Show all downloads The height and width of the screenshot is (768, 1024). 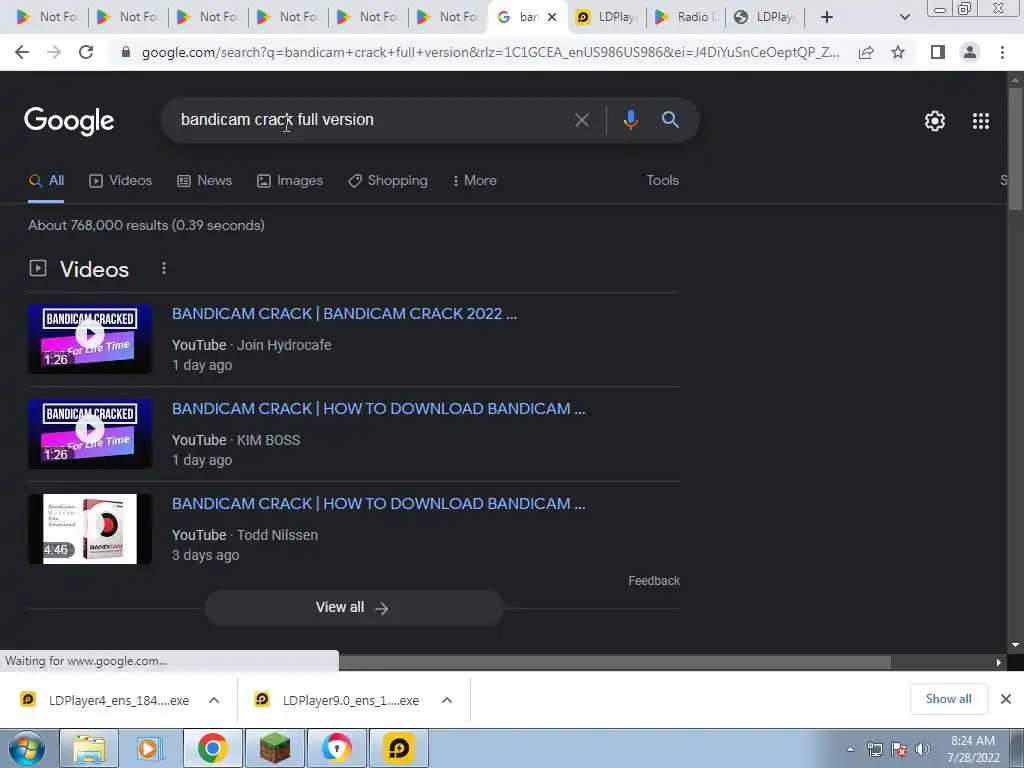[948, 699]
